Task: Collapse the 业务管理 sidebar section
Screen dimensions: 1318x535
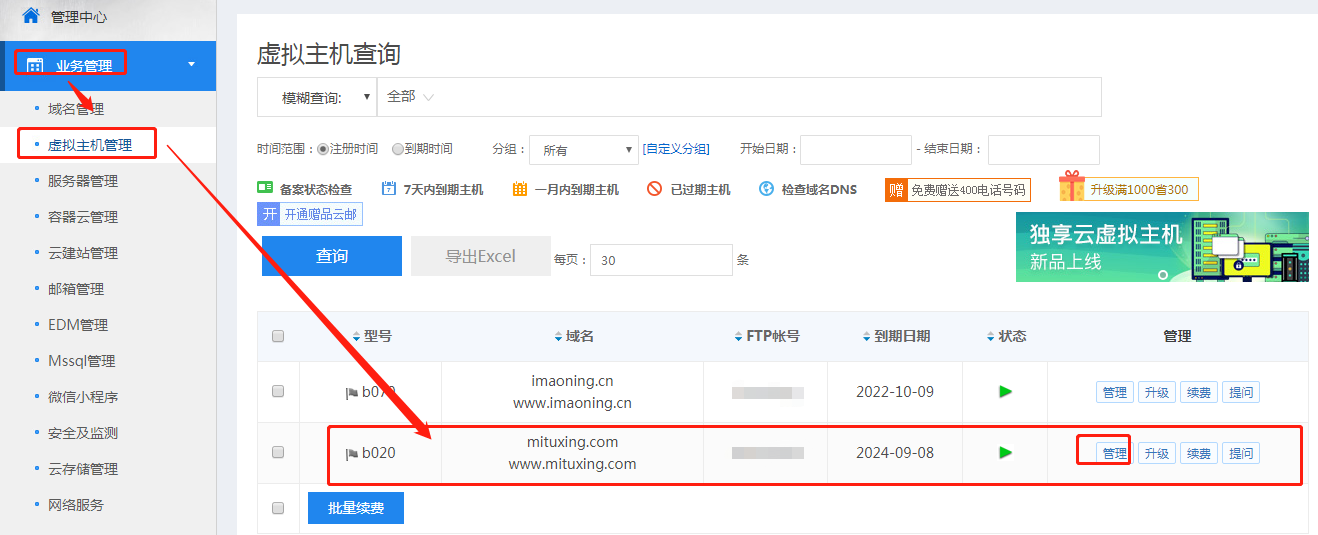Action: [191, 65]
